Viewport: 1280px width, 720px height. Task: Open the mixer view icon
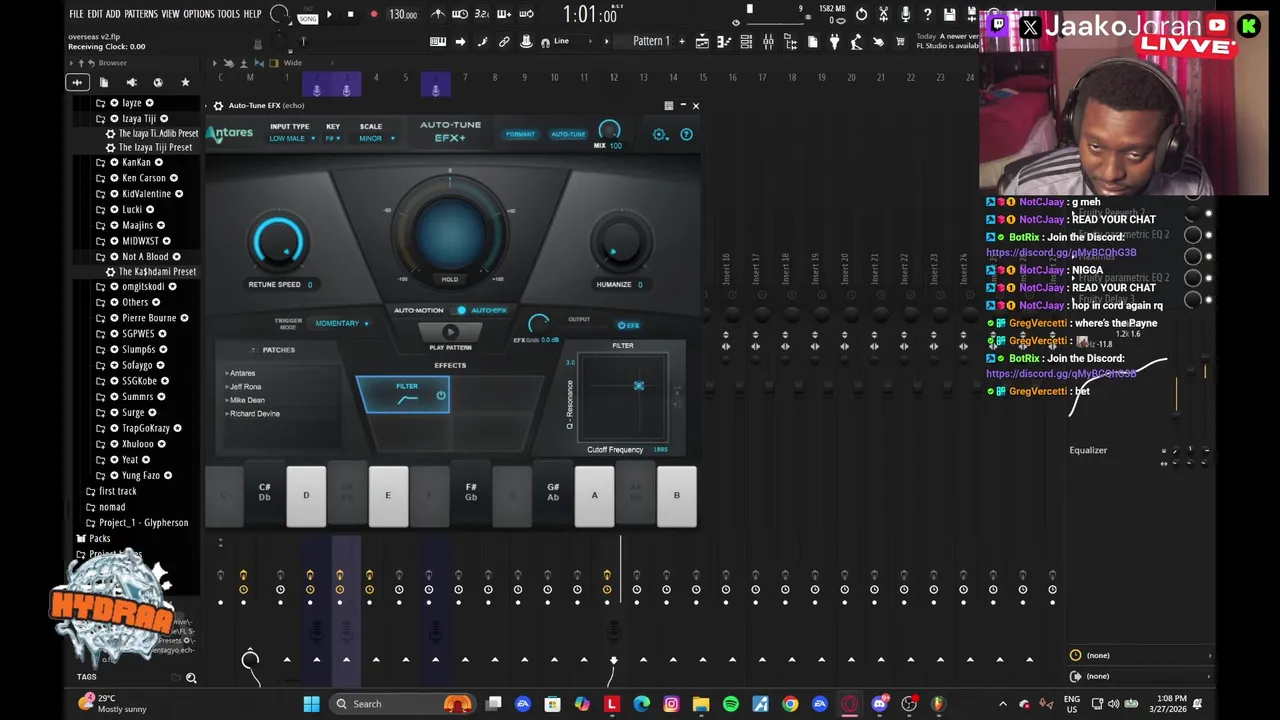[768, 41]
